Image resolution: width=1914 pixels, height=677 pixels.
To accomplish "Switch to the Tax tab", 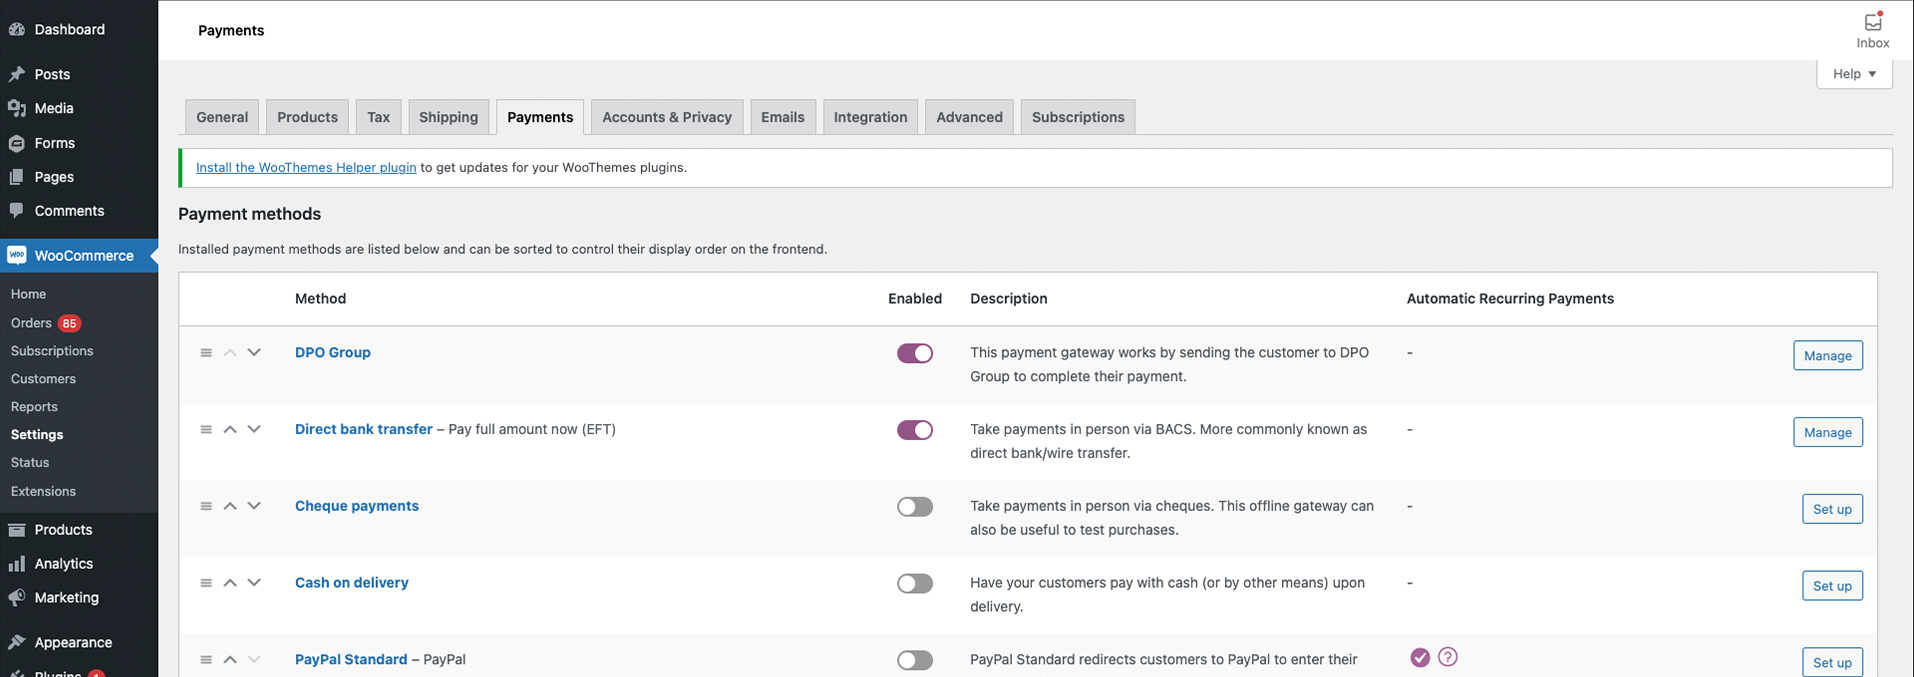I will pos(378,117).
